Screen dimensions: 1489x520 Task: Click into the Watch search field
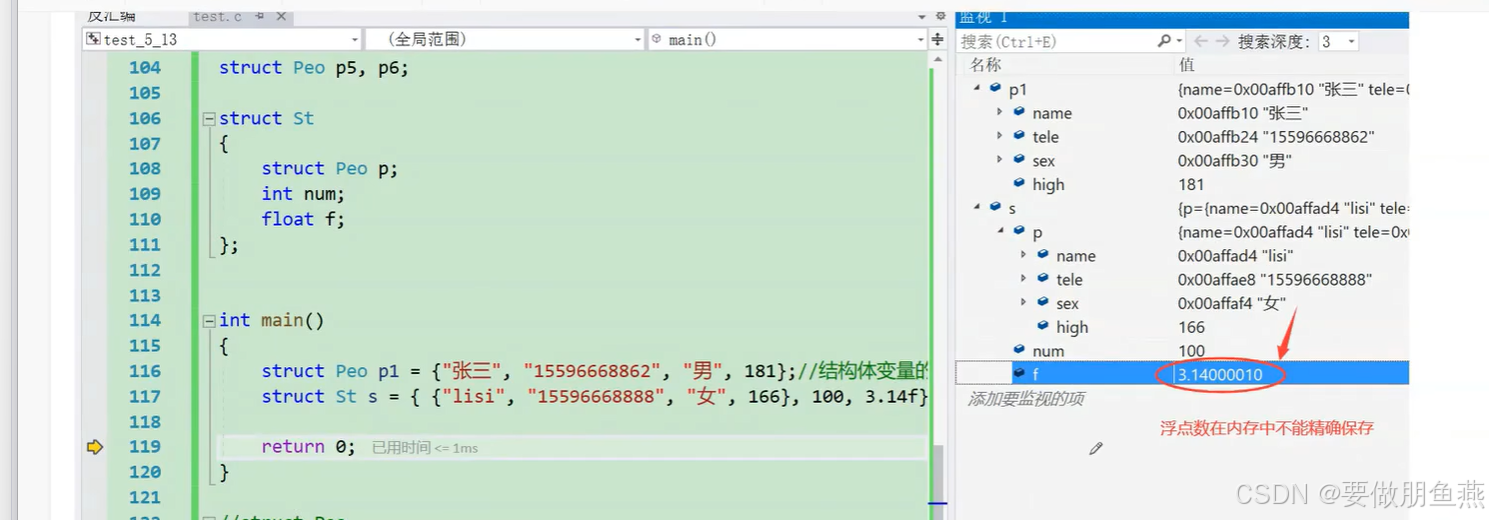coord(1057,41)
